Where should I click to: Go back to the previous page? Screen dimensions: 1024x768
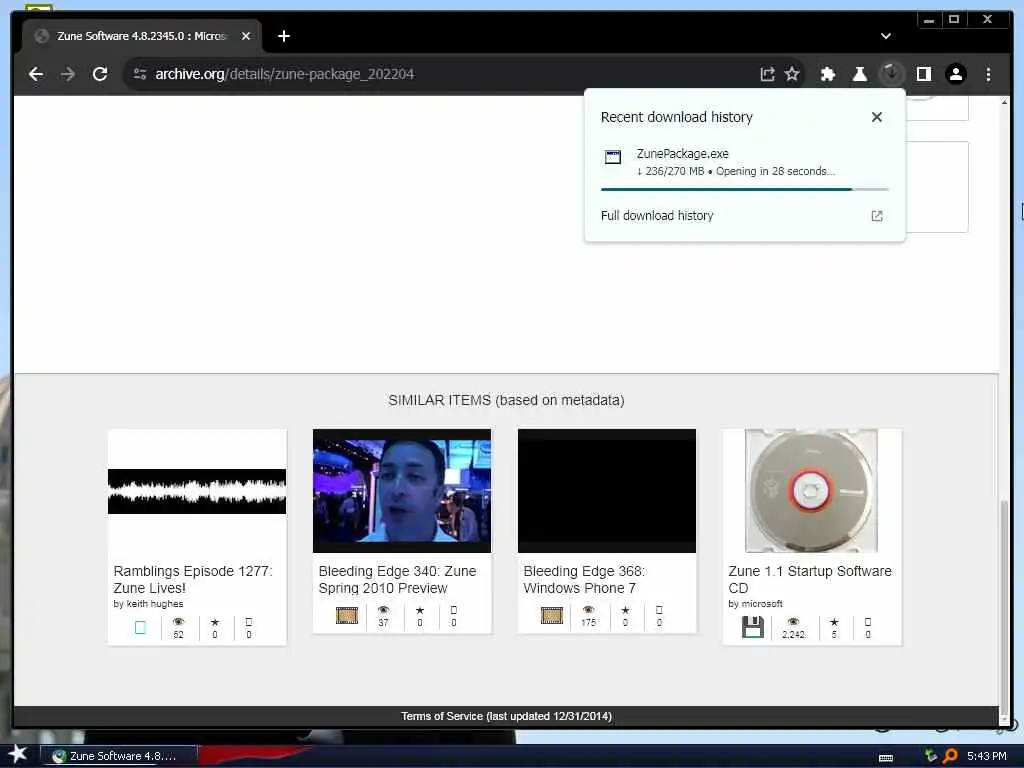tap(36, 74)
